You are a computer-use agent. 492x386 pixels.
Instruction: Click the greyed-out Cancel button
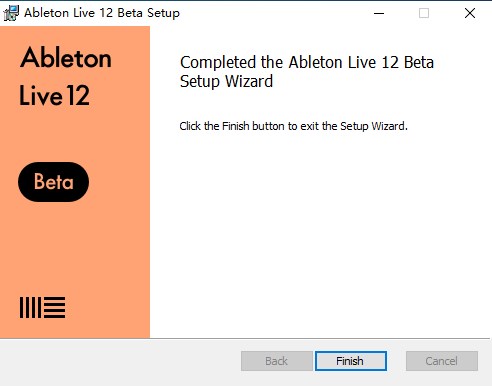coord(442,361)
